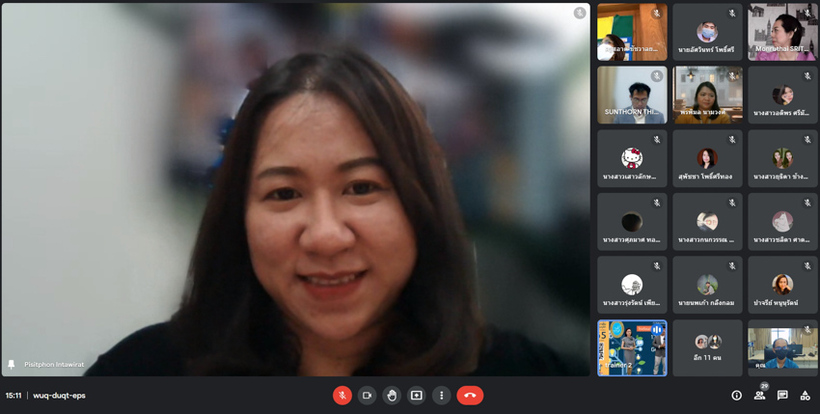Click the Hello Kitty profile avatar

(x=632, y=158)
